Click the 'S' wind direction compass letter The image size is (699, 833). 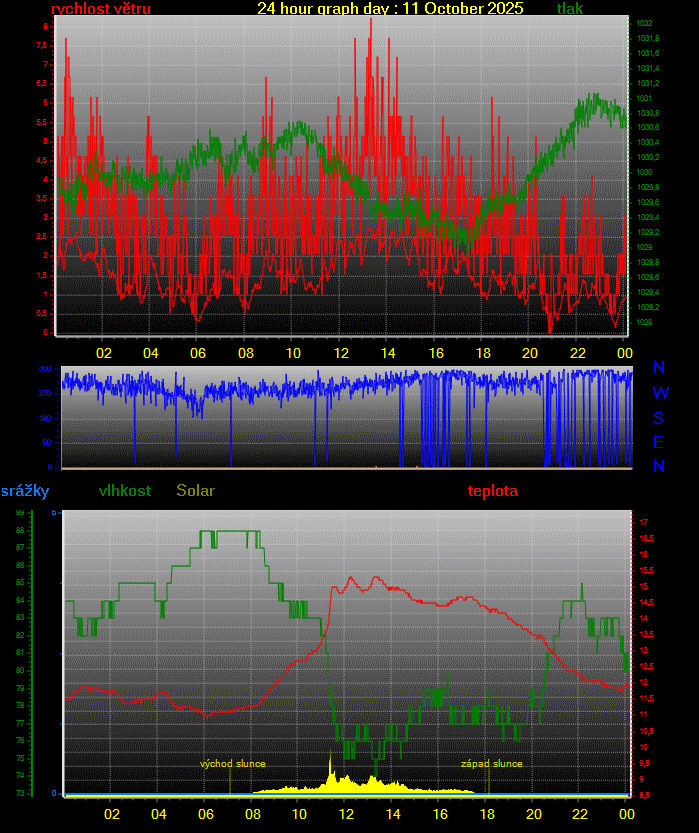659,417
